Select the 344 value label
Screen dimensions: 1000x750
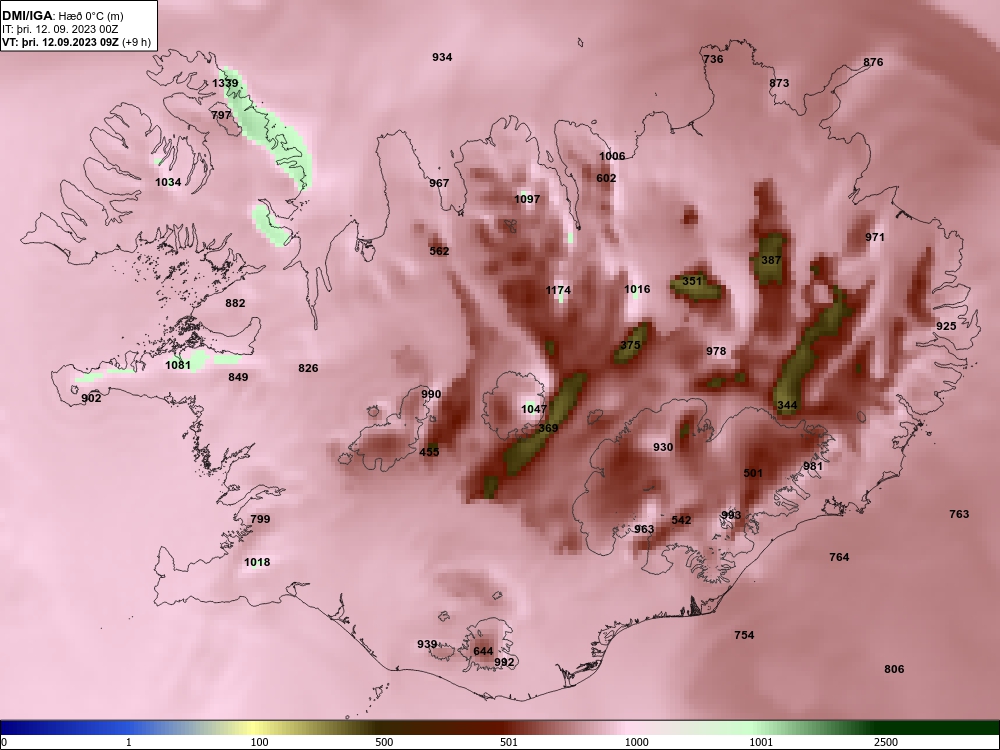(x=787, y=406)
